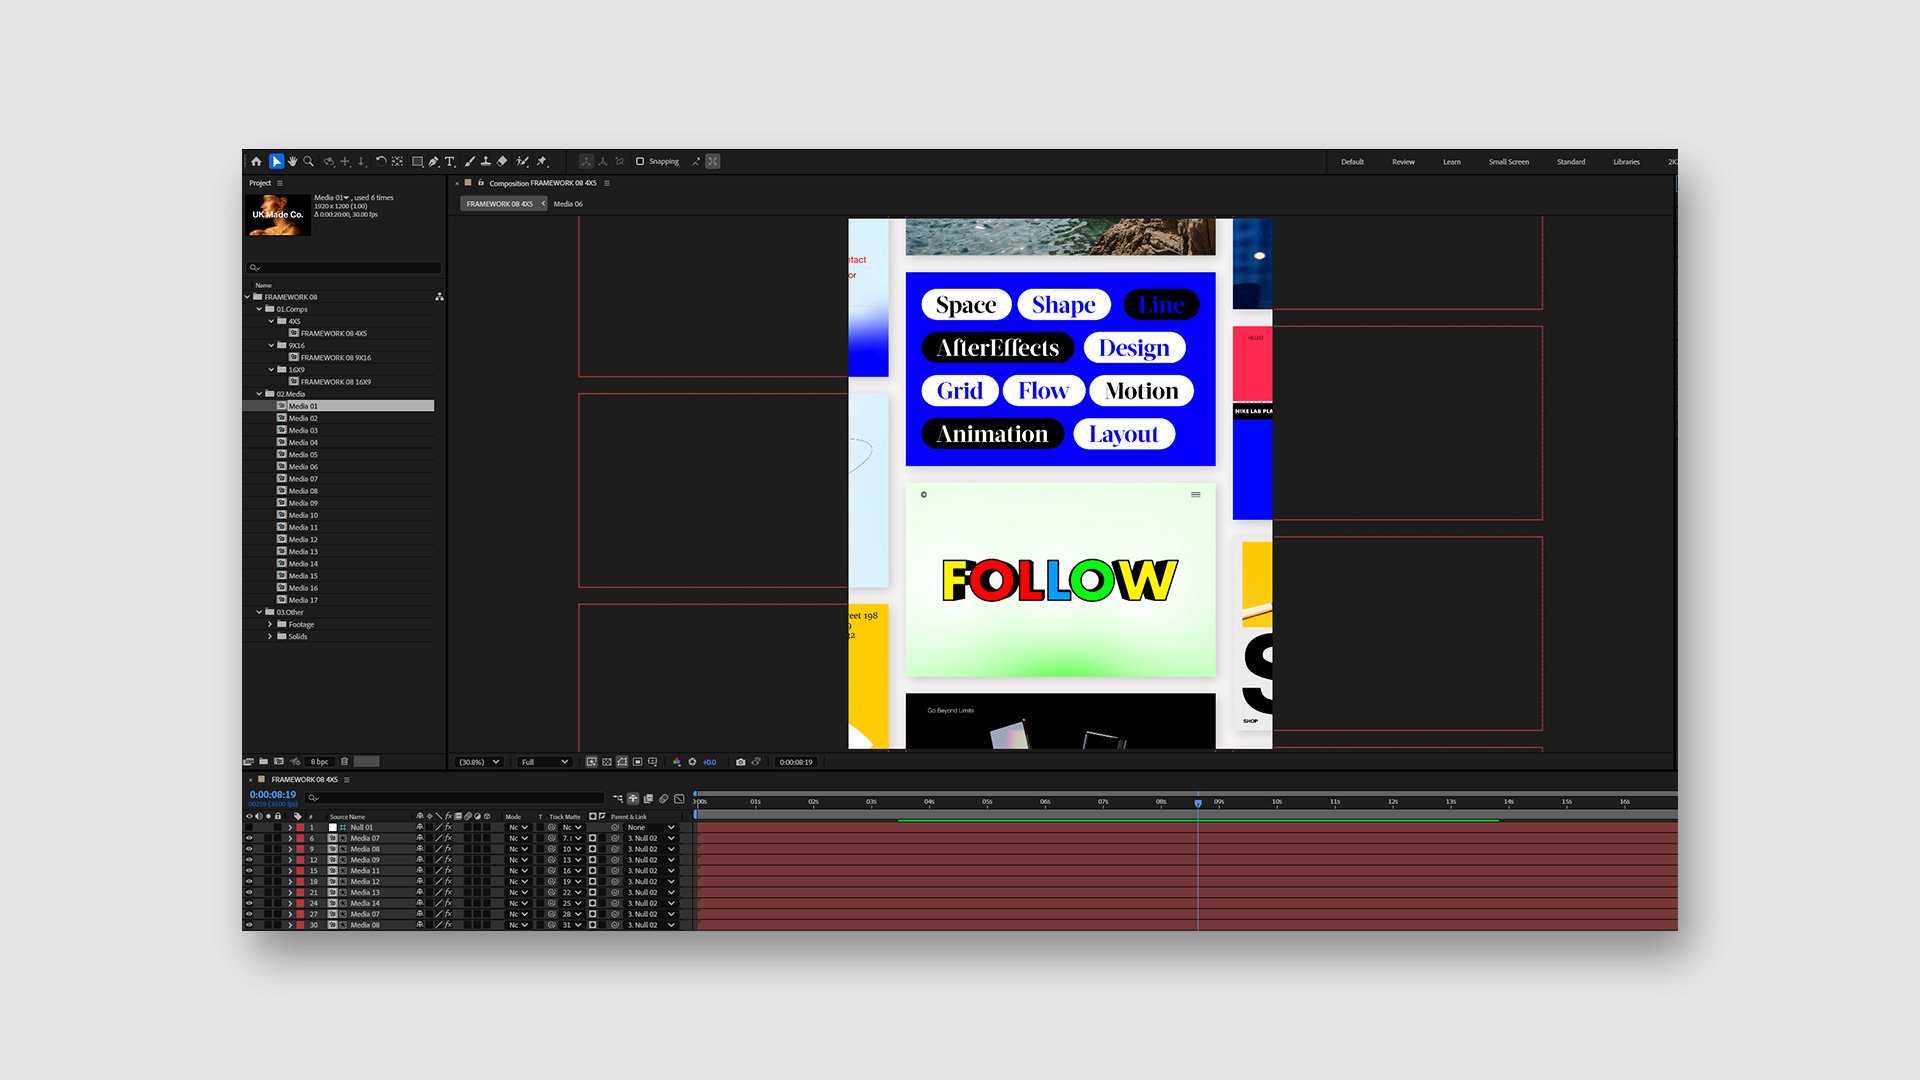Open the viewer zoom (30.8%) dropdown
This screenshot has width=1920, height=1080.
(480, 762)
